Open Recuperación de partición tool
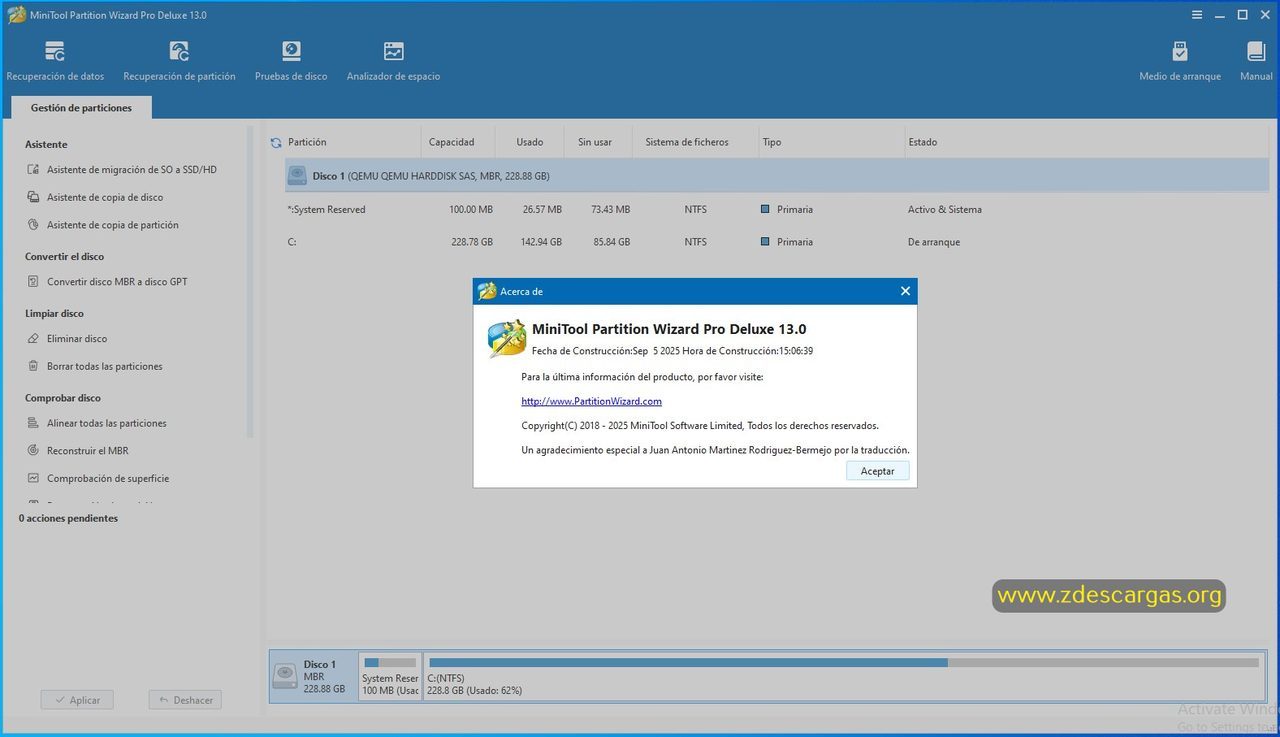1280x737 pixels. tap(179, 62)
